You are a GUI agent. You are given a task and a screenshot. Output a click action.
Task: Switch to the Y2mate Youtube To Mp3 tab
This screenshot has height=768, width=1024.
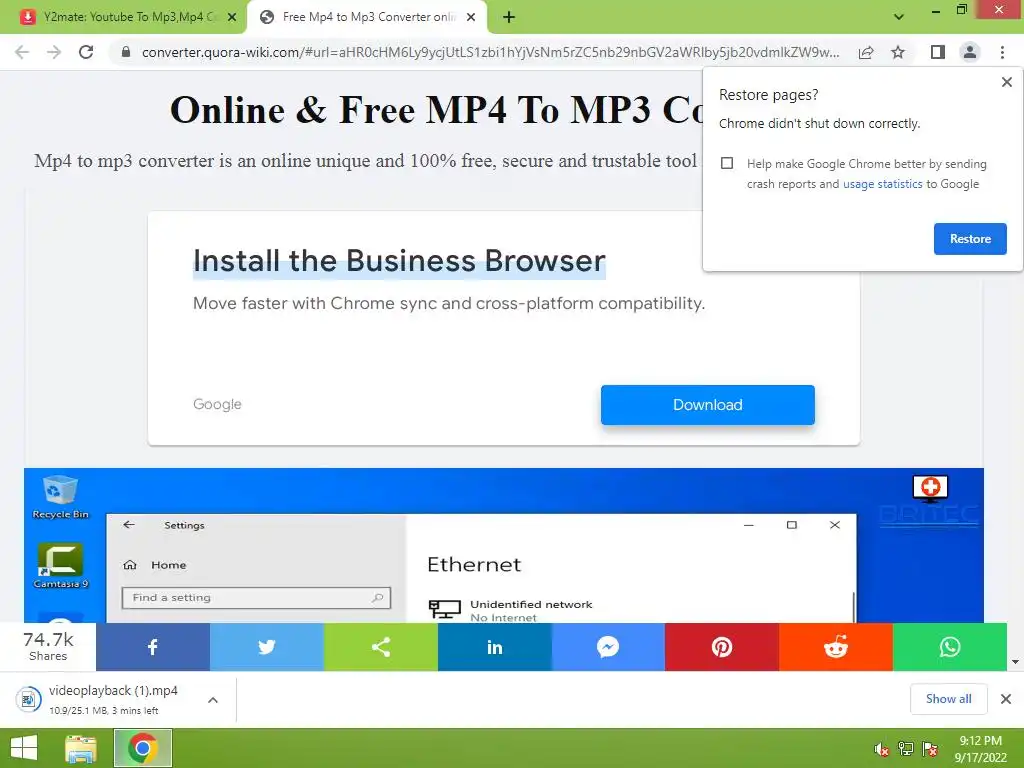pyautogui.click(x=131, y=17)
